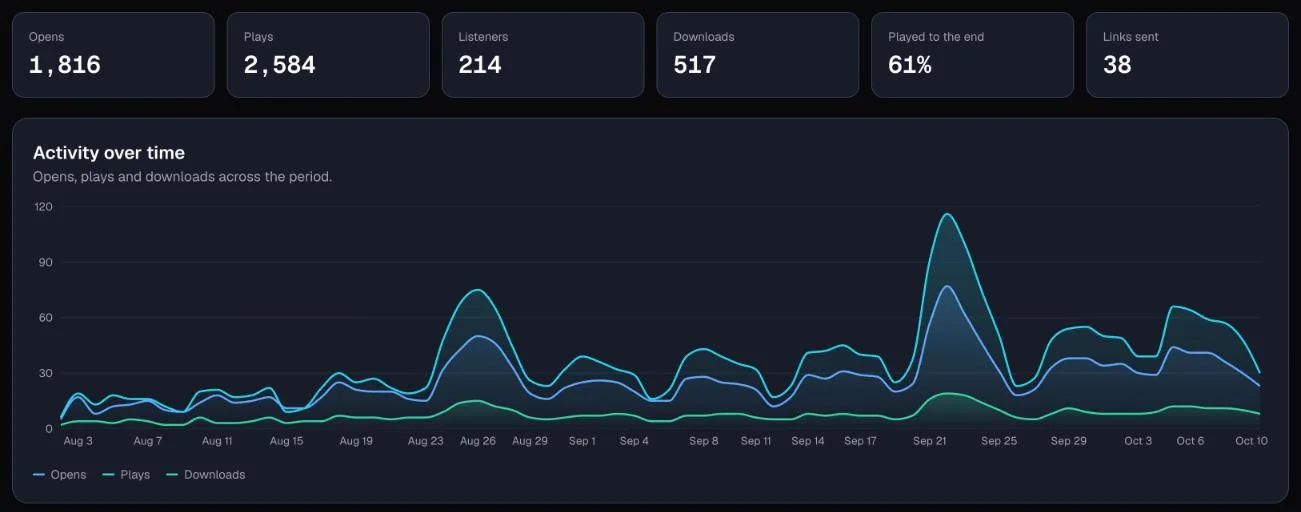The width and height of the screenshot is (1301, 512).
Task: Open the Opens stat card
Action: point(113,55)
